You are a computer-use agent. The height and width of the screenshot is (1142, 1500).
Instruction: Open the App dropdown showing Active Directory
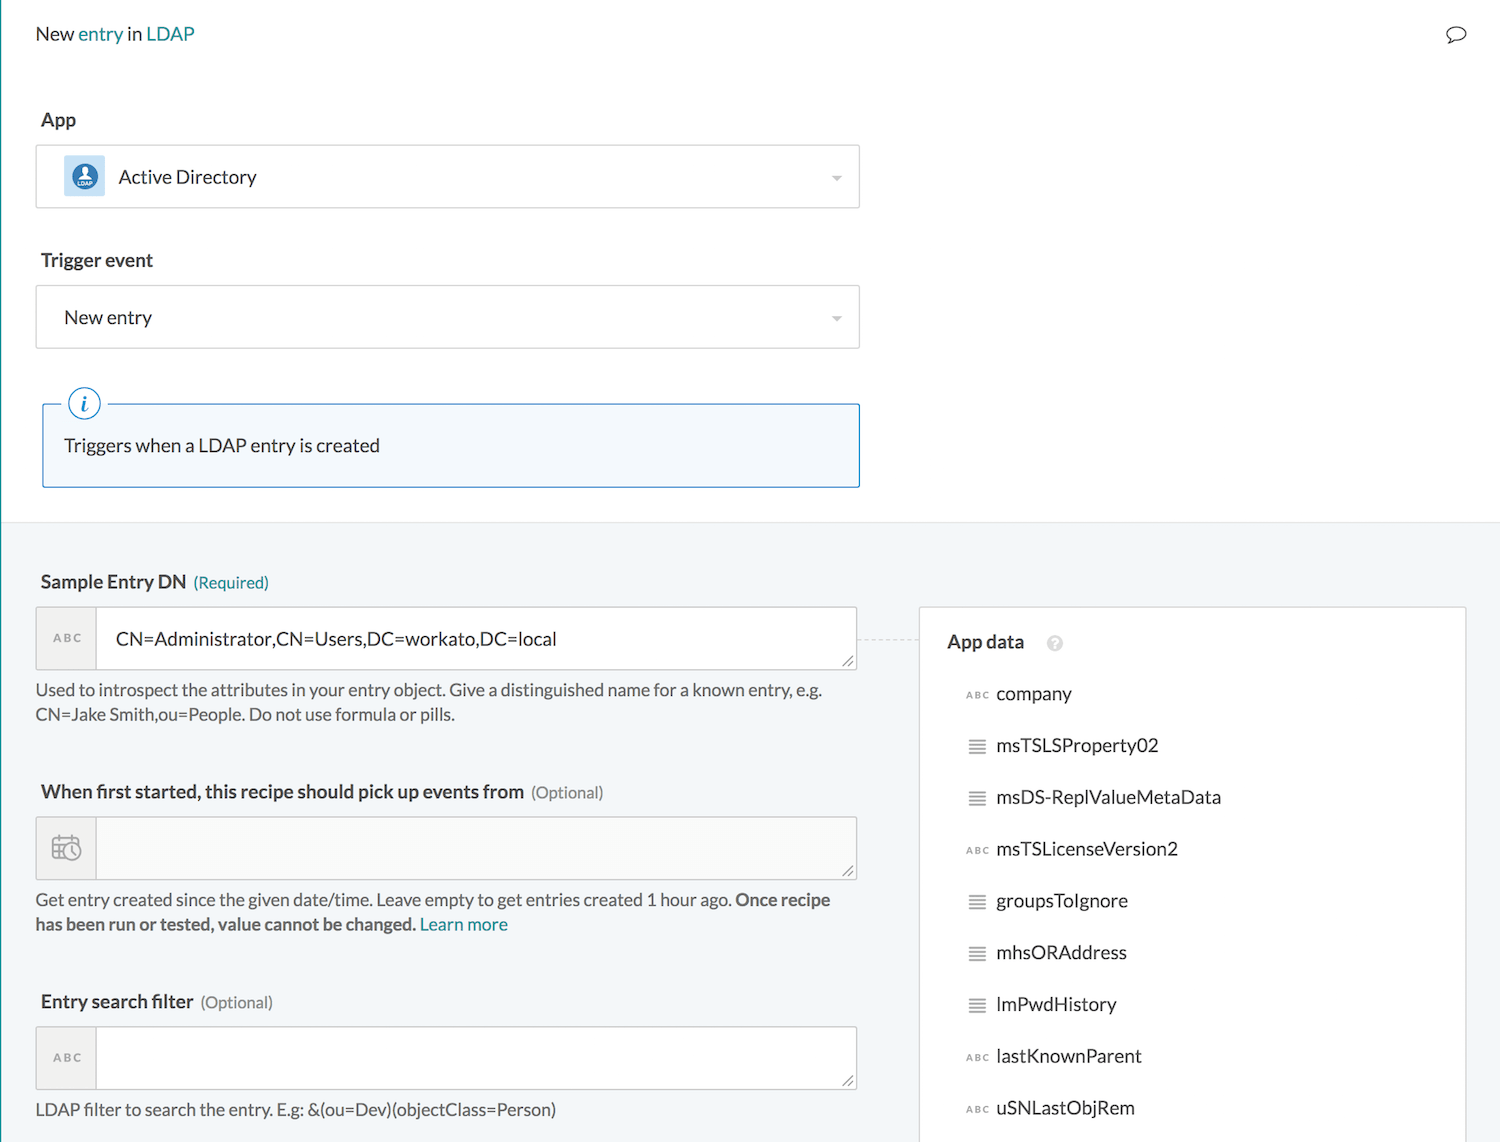pyautogui.click(x=447, y=177)
